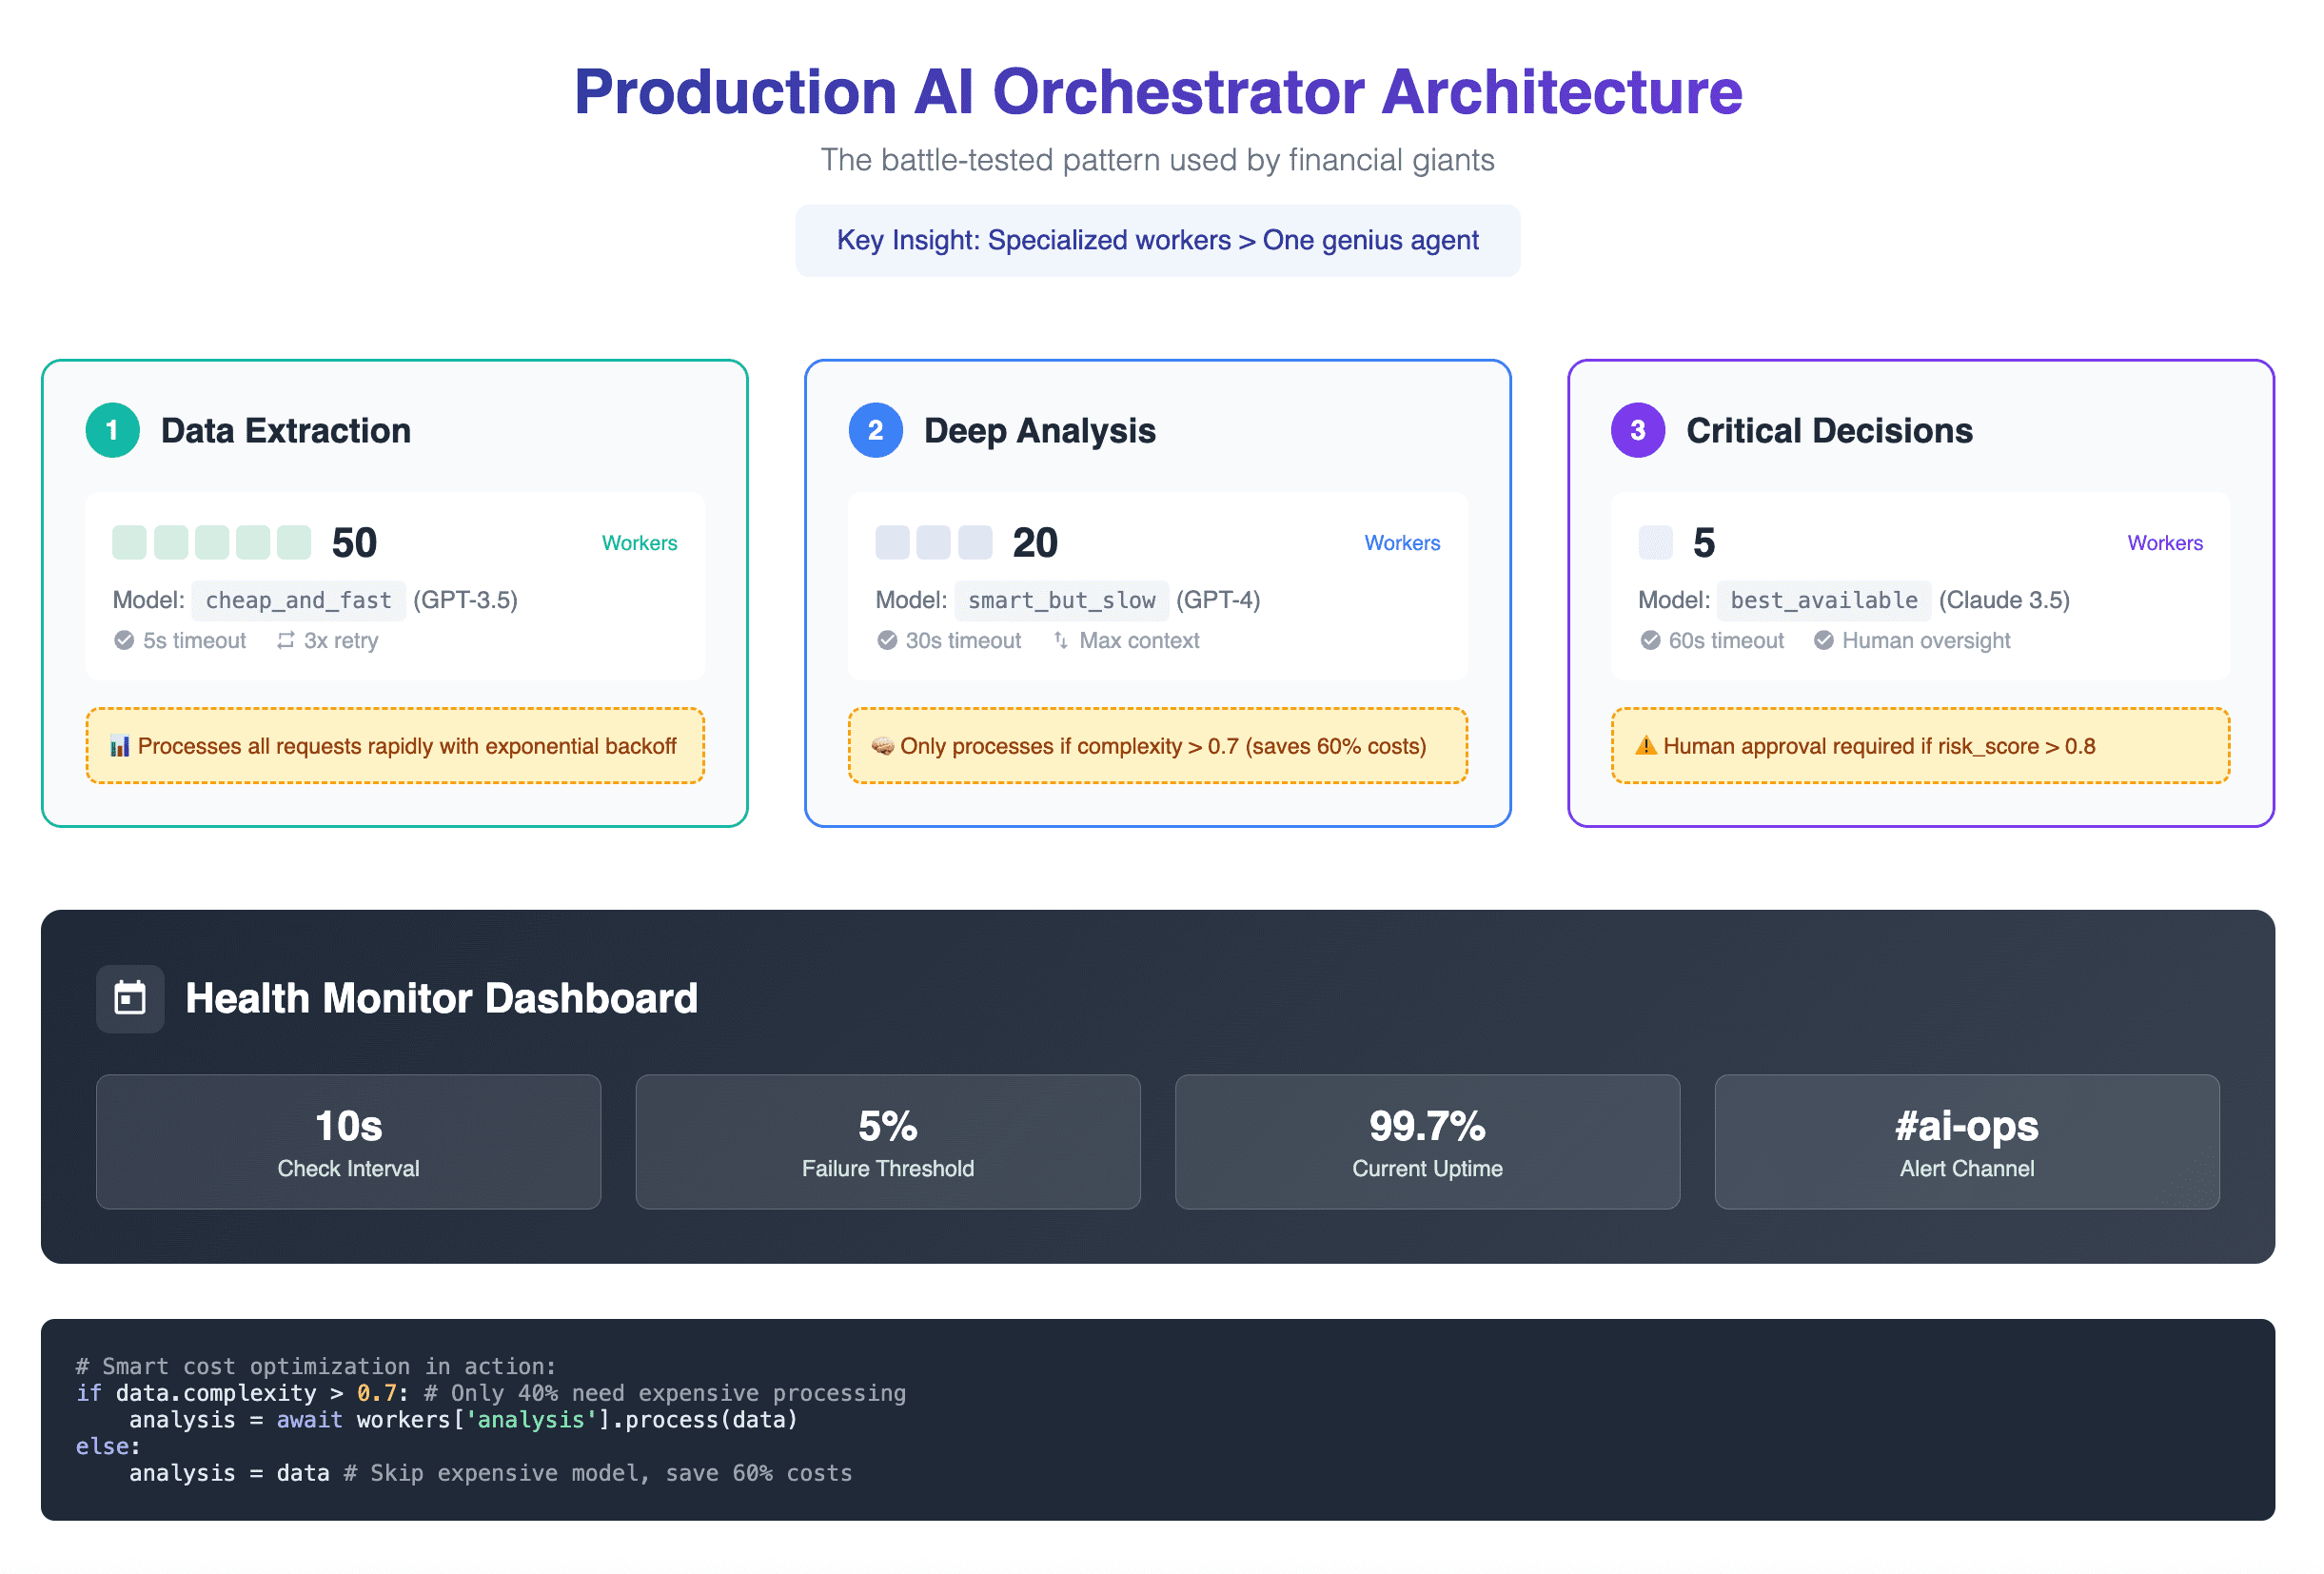The image size is (2324, 1574).
Task: Click the (GPT-4) model text
Action: [x=1219, y=601]
